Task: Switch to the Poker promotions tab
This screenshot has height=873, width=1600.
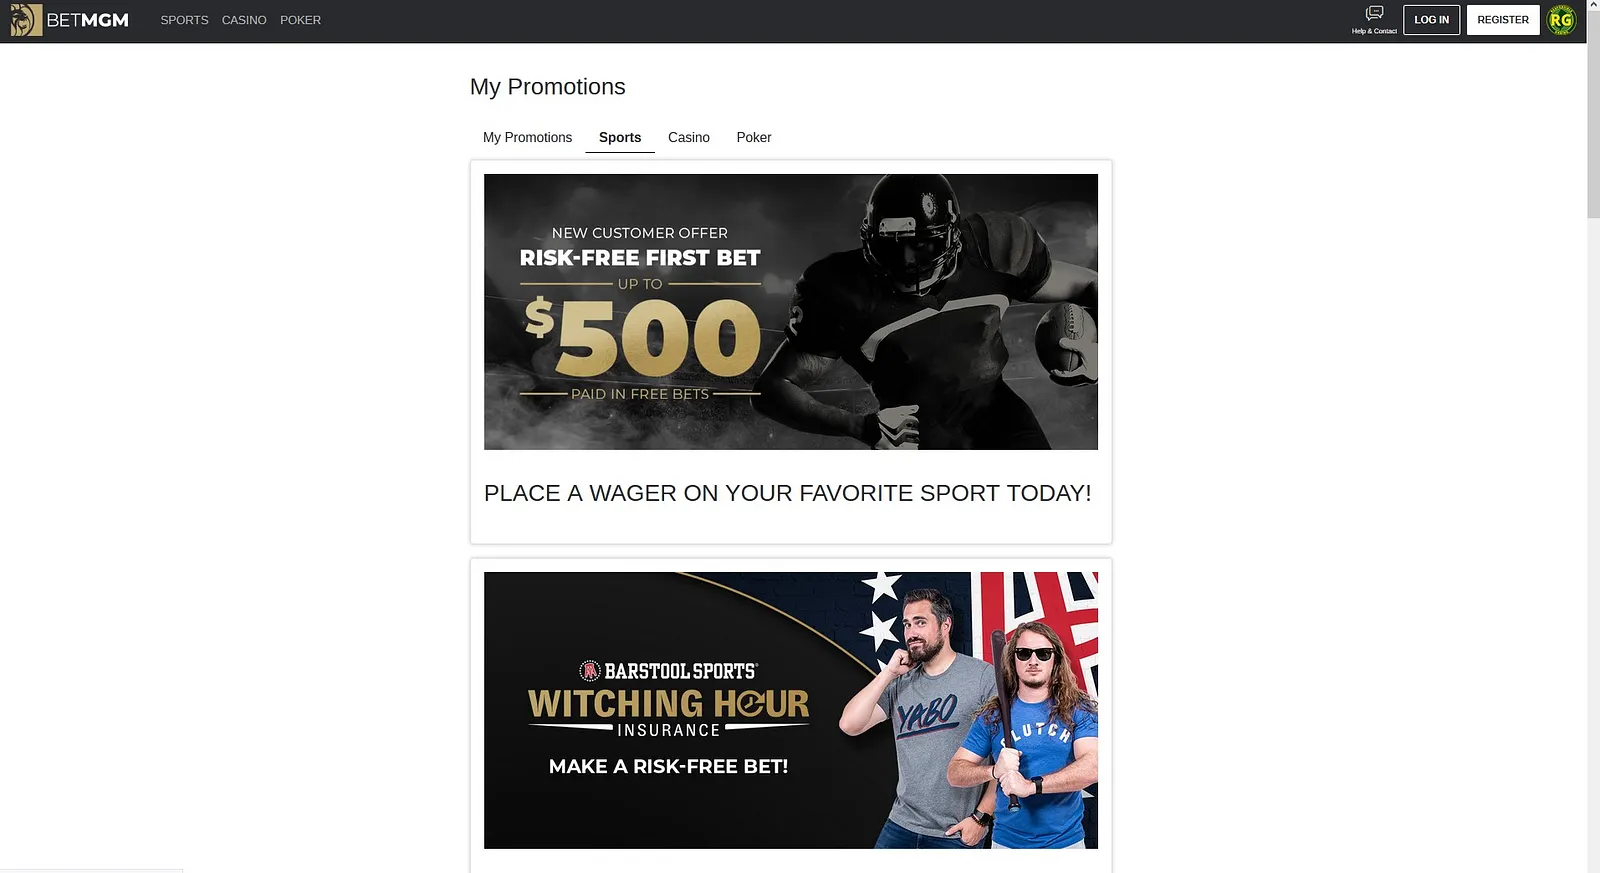Action: [x=754, y=138]
